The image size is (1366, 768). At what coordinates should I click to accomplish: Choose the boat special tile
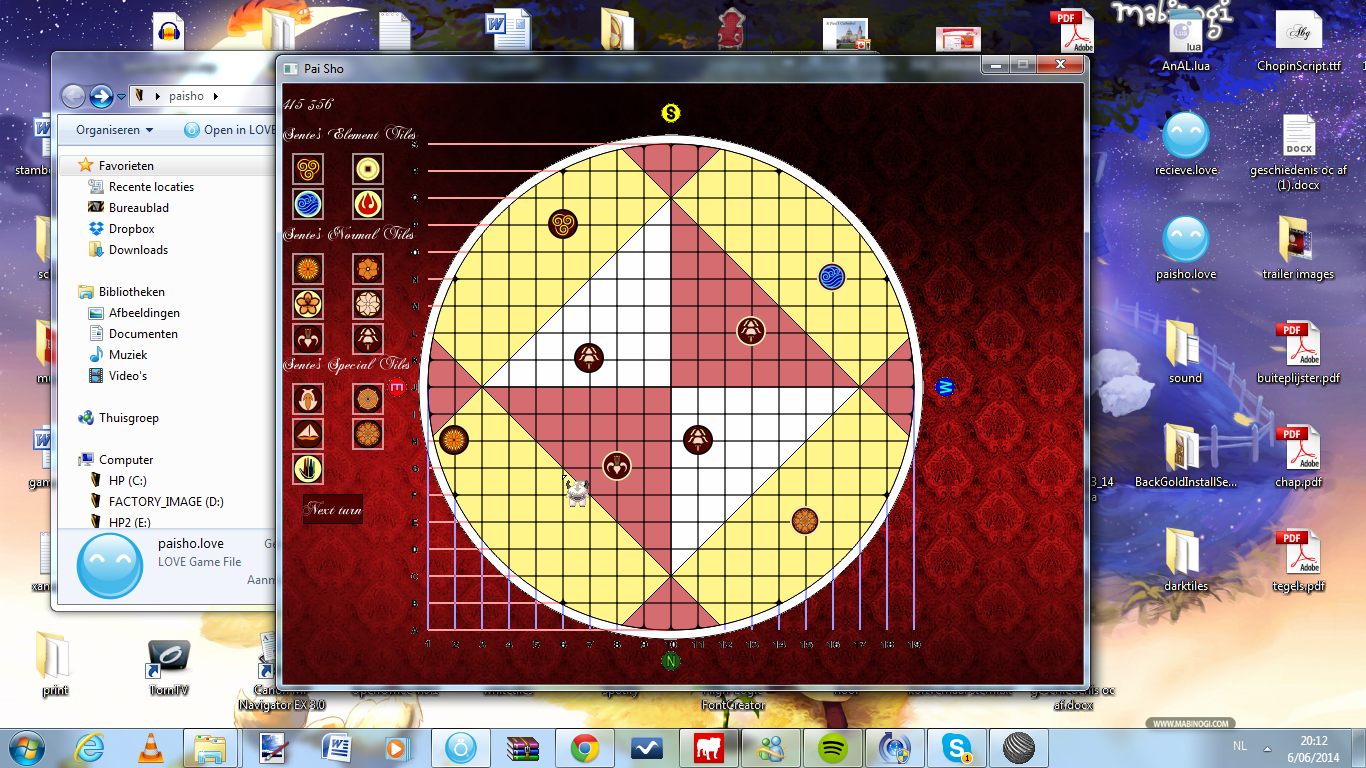click(x=308, y=434)
